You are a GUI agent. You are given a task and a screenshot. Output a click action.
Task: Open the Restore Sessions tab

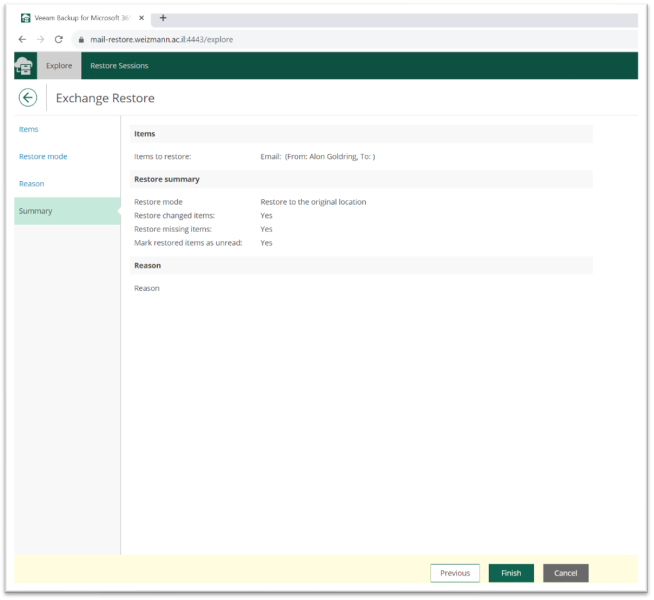pos(119,66)
